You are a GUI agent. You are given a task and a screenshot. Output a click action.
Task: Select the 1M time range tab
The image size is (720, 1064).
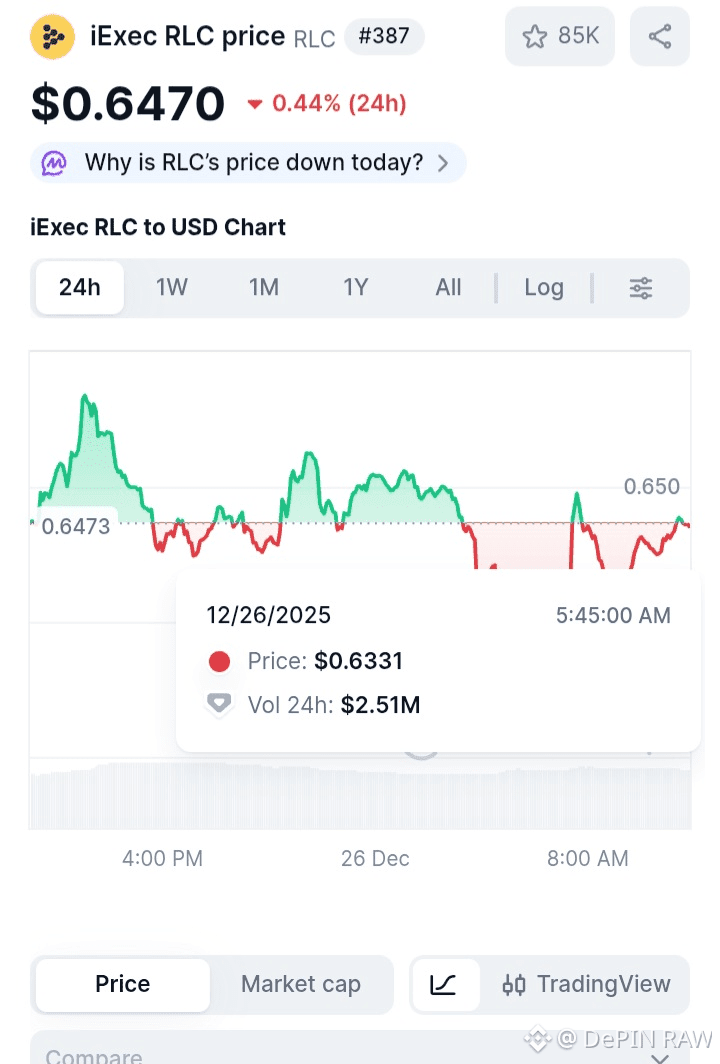coord(264,288)
